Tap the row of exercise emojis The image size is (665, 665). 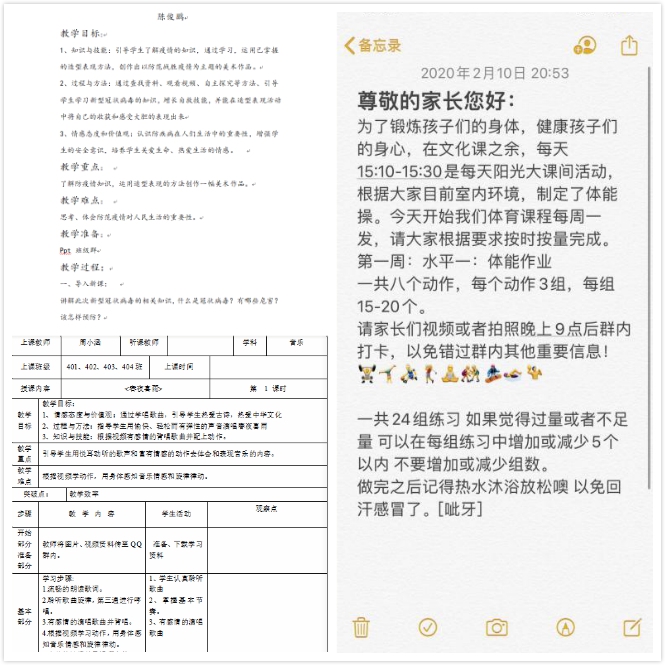(x=452, y=372)
